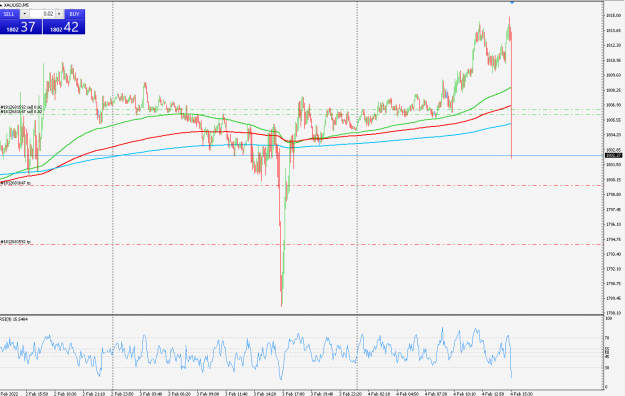Image resolution: width=625 pixels, height=396 pixels.
Task: Increase lot volume with the arrow beside BUY
Action: (x=59, y=14)
